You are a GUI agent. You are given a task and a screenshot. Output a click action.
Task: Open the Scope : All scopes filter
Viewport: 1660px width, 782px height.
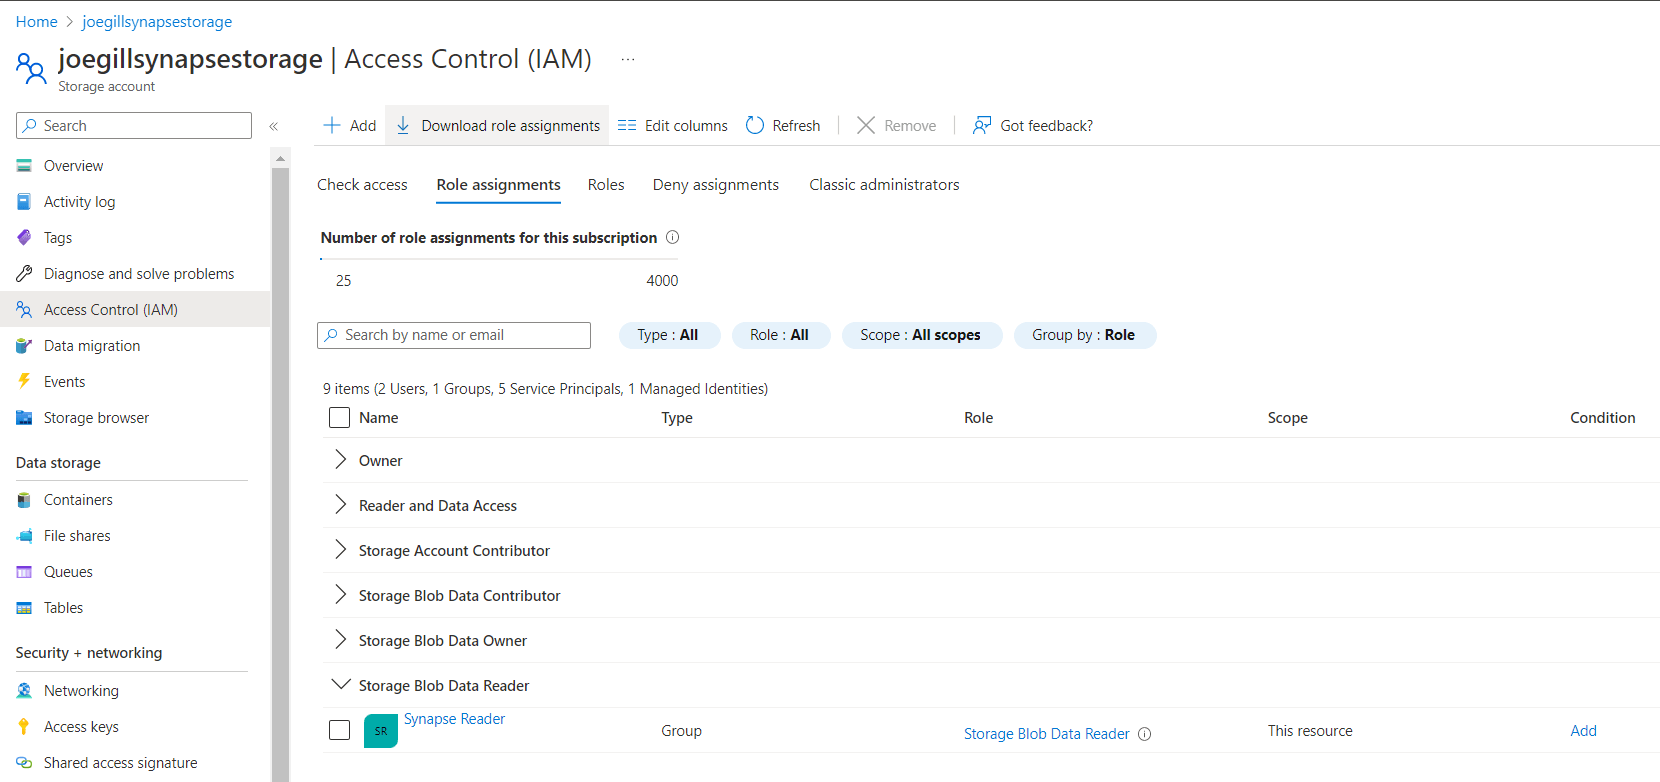click(921, 335)
